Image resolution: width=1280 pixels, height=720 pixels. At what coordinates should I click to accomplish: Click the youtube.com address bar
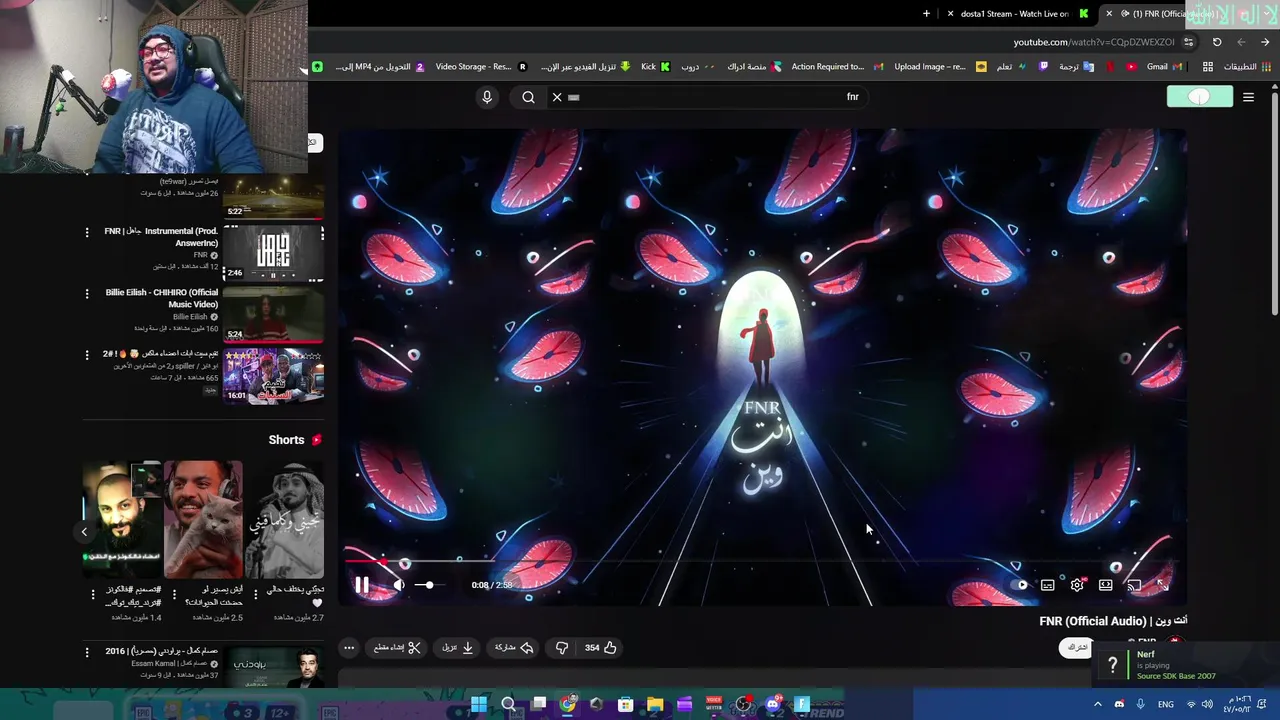tap(1094, 42)
